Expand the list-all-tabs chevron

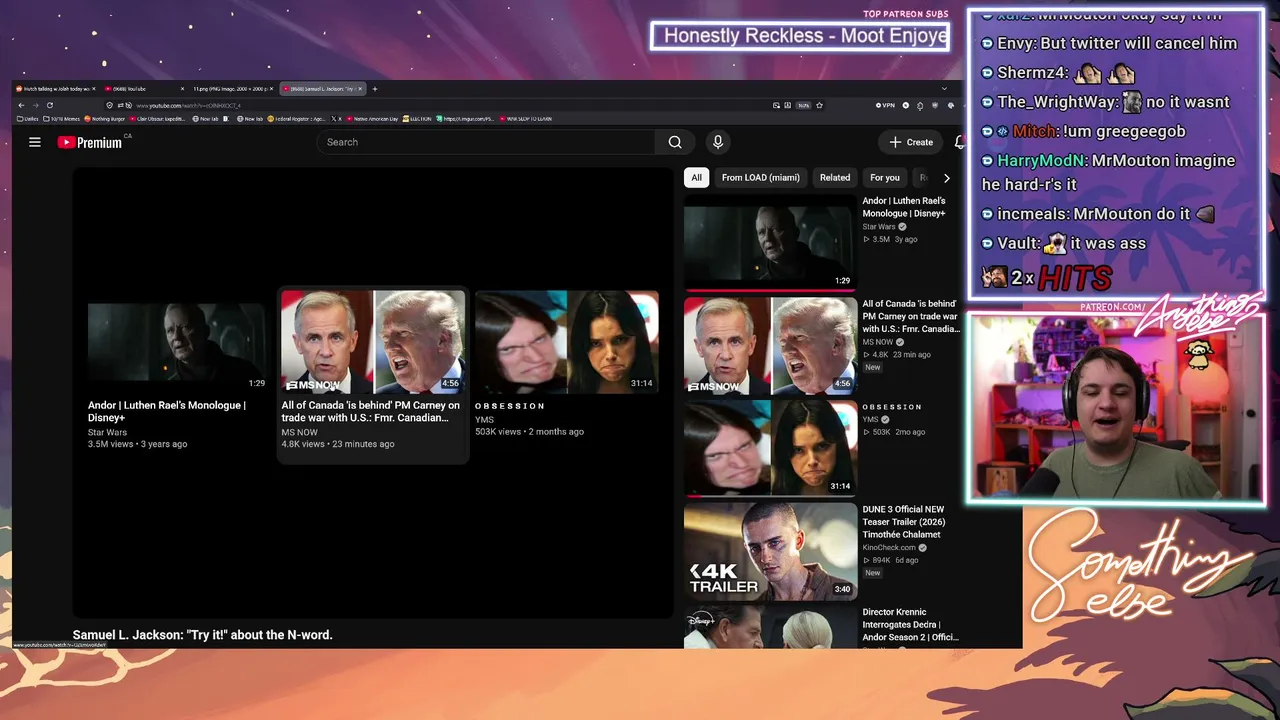[x=944, y=89]
